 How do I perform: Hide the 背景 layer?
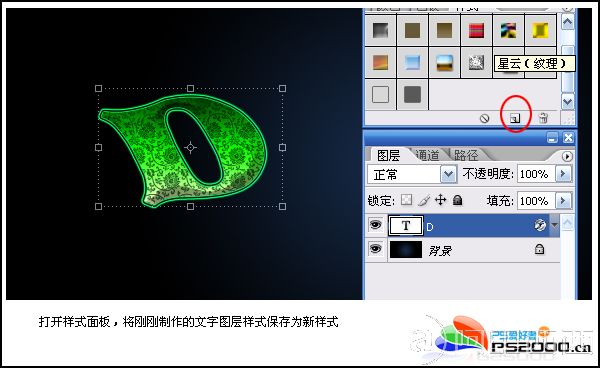tap(375, 249)
